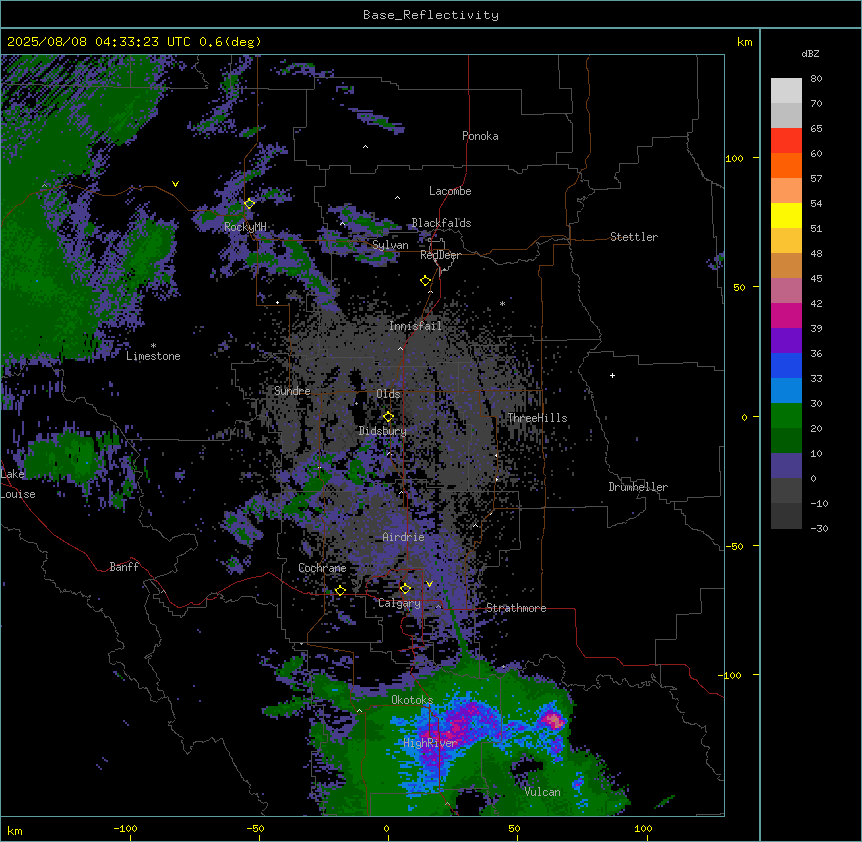
Task: Click the white asterisk east of Innisfail
Action: pos(502,303)
